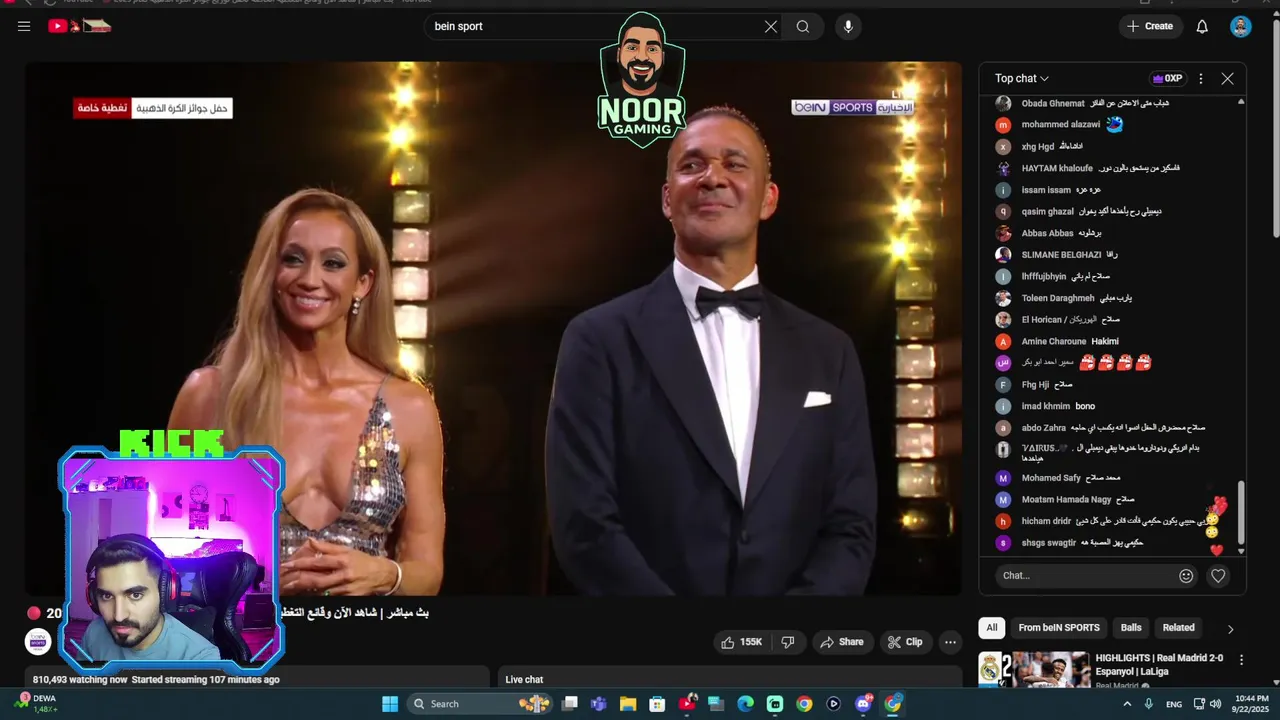Click the live video player
The image size is (1280, 720).
(x=493, y=328)
